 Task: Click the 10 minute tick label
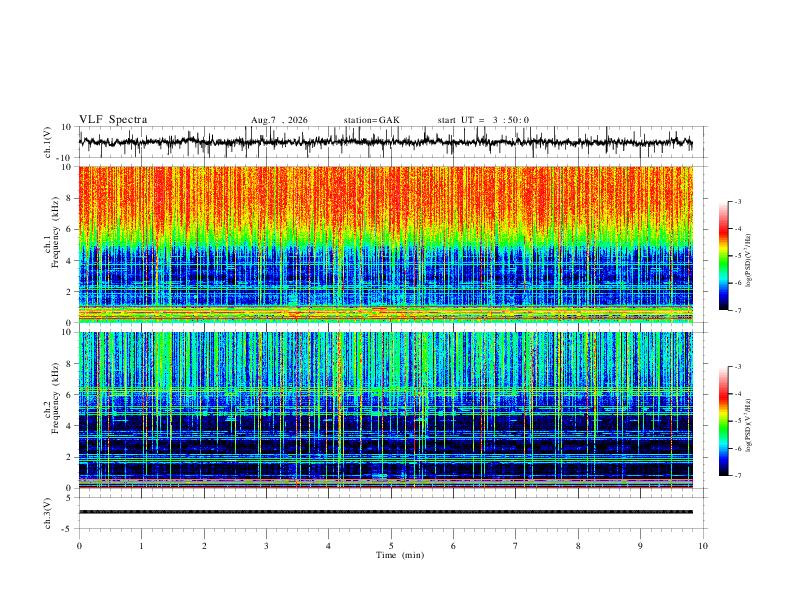pos(703,546)
